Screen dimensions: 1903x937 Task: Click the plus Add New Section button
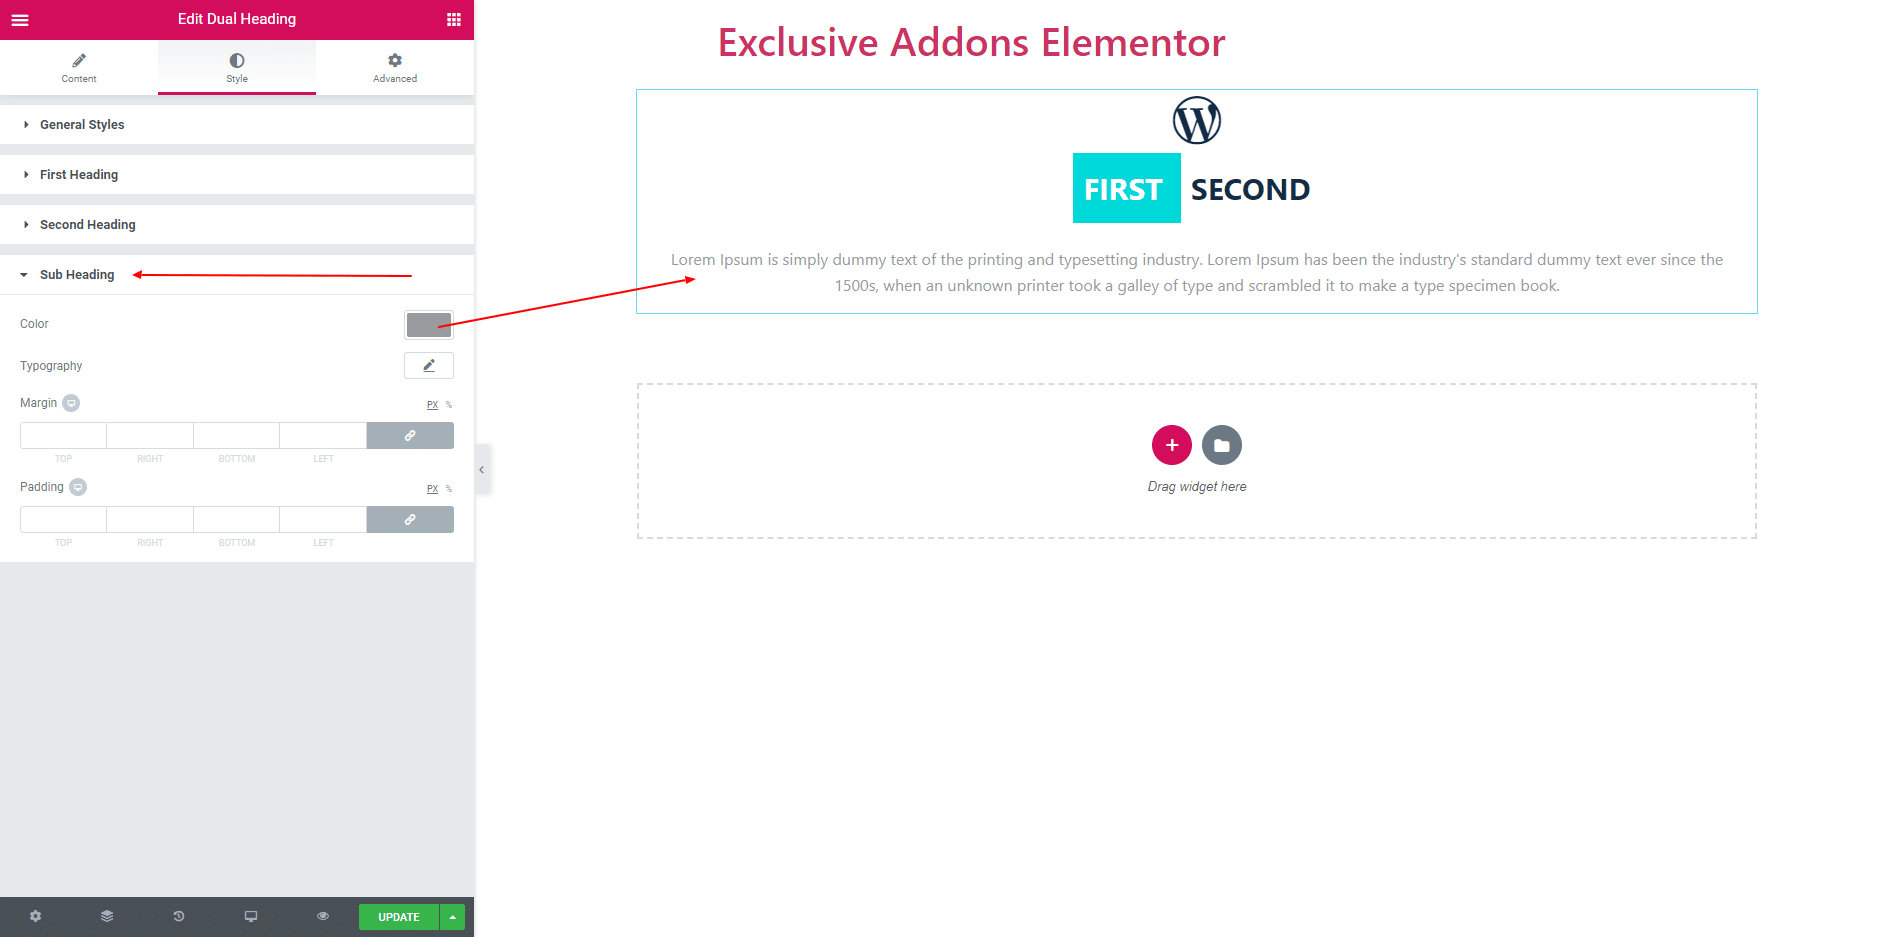click(1172, 445)
